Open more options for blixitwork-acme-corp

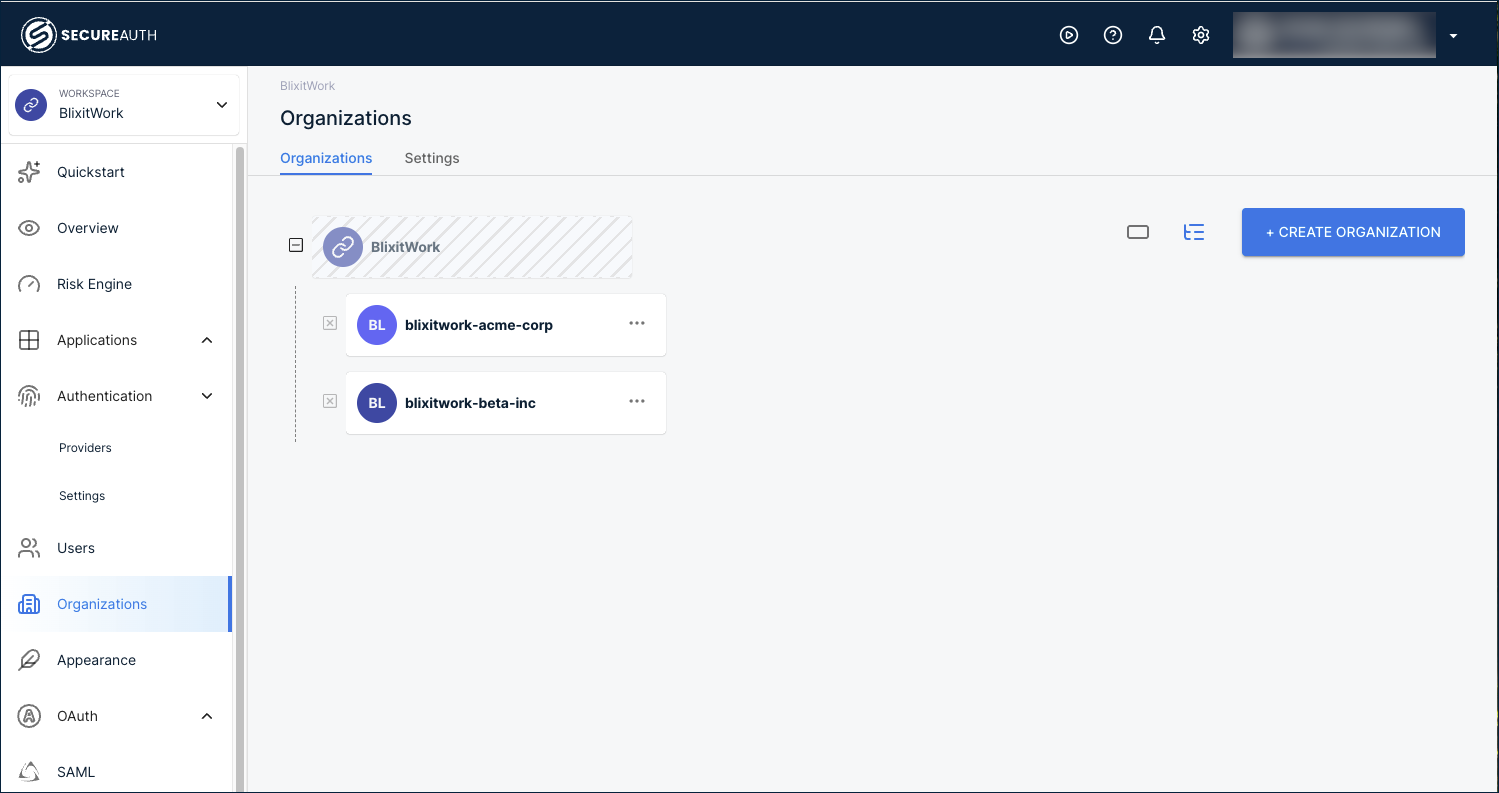point(637,323)
